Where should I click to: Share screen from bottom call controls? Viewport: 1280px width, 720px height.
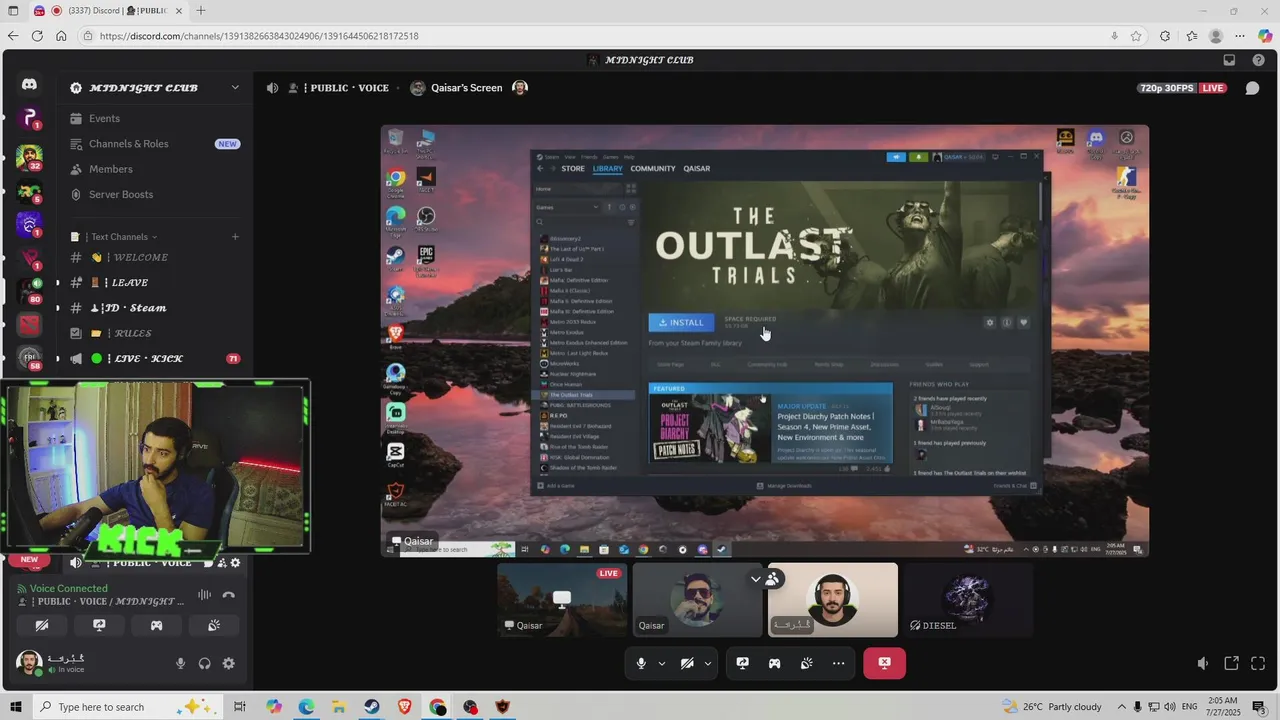(742, 663)
